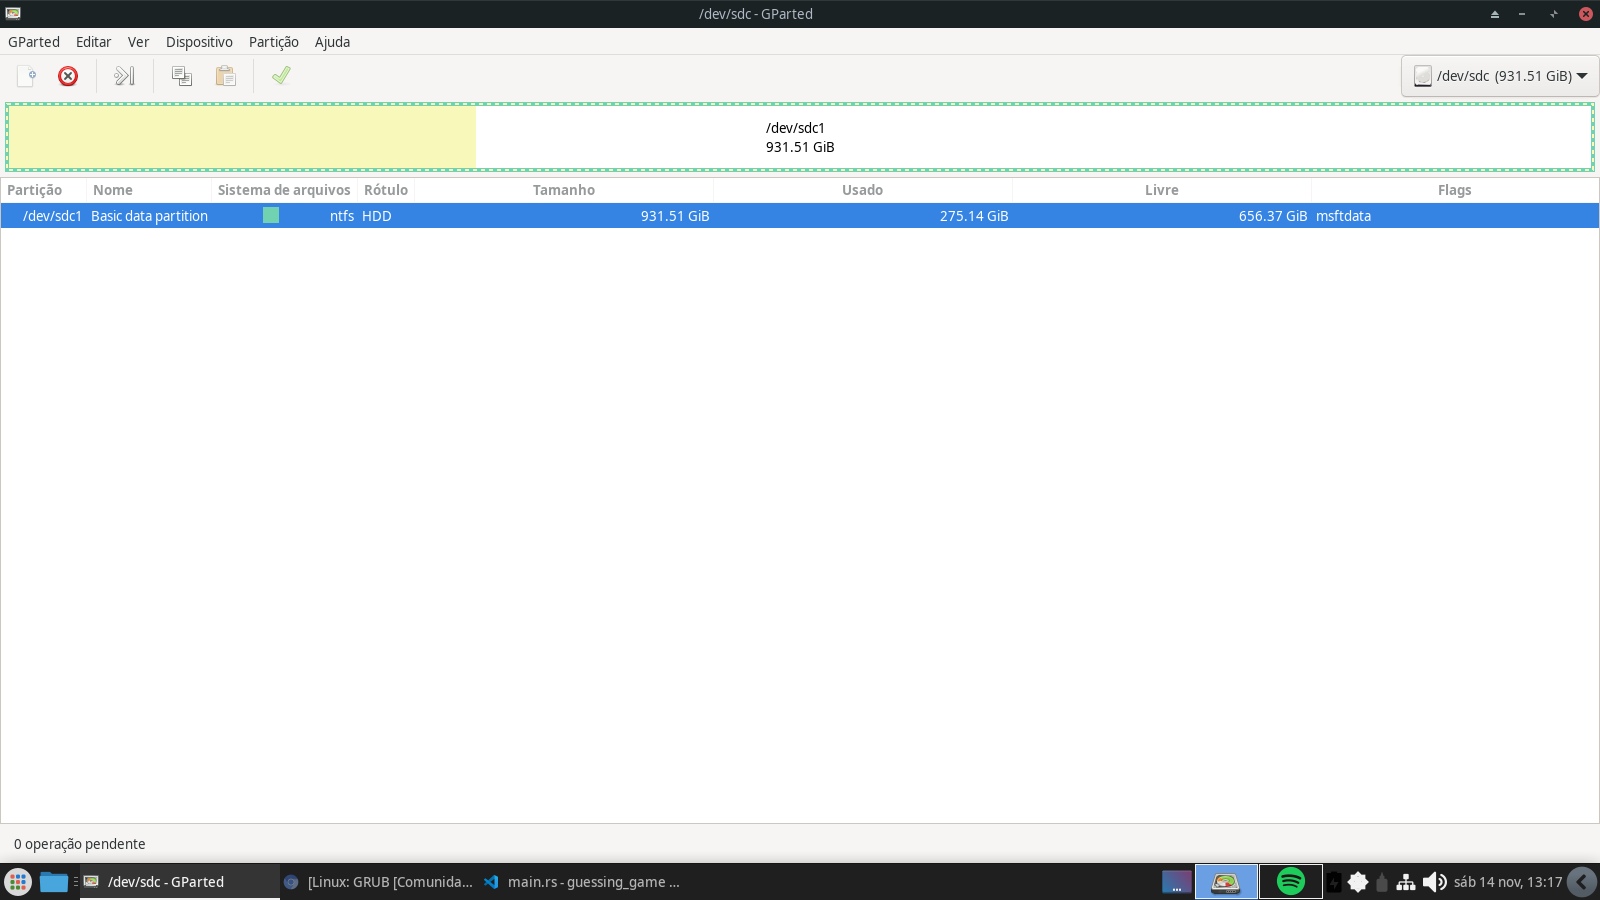Click the yellow used-space area of disk map
1600x900 pixels.
pos(242,137)
